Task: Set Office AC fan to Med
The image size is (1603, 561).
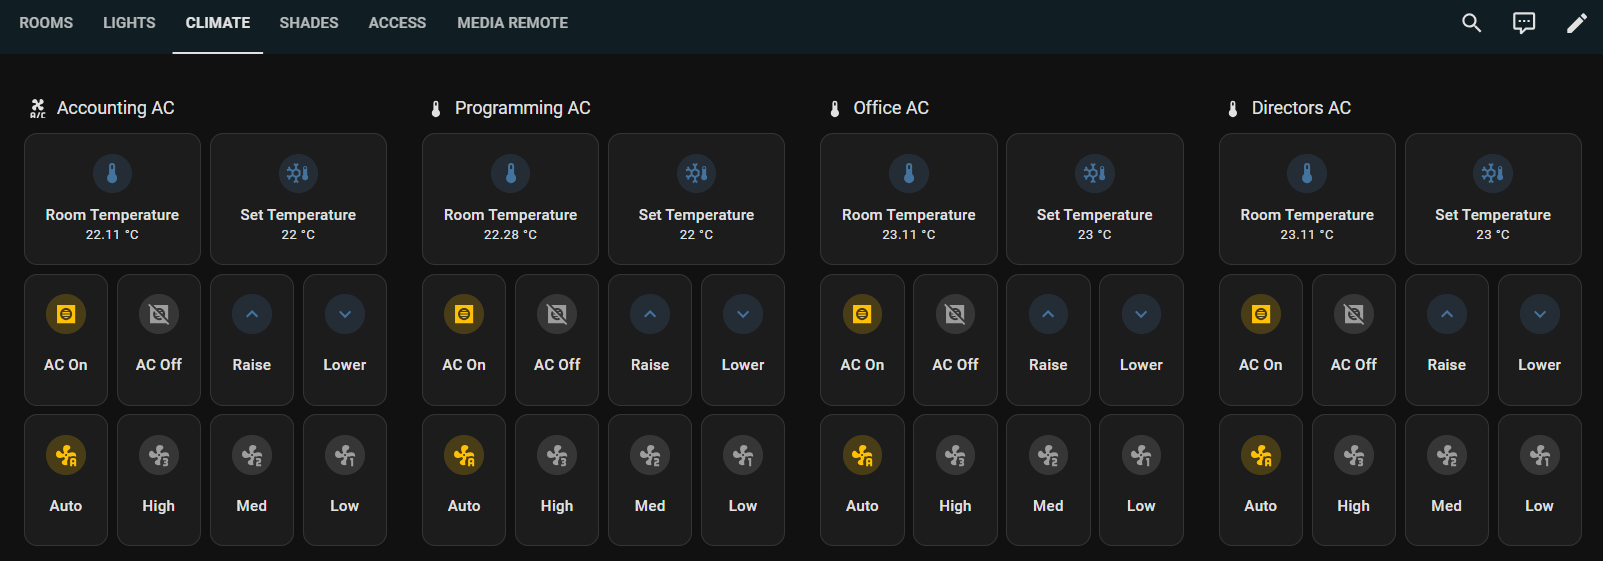Action: (x=1048, y=479)
